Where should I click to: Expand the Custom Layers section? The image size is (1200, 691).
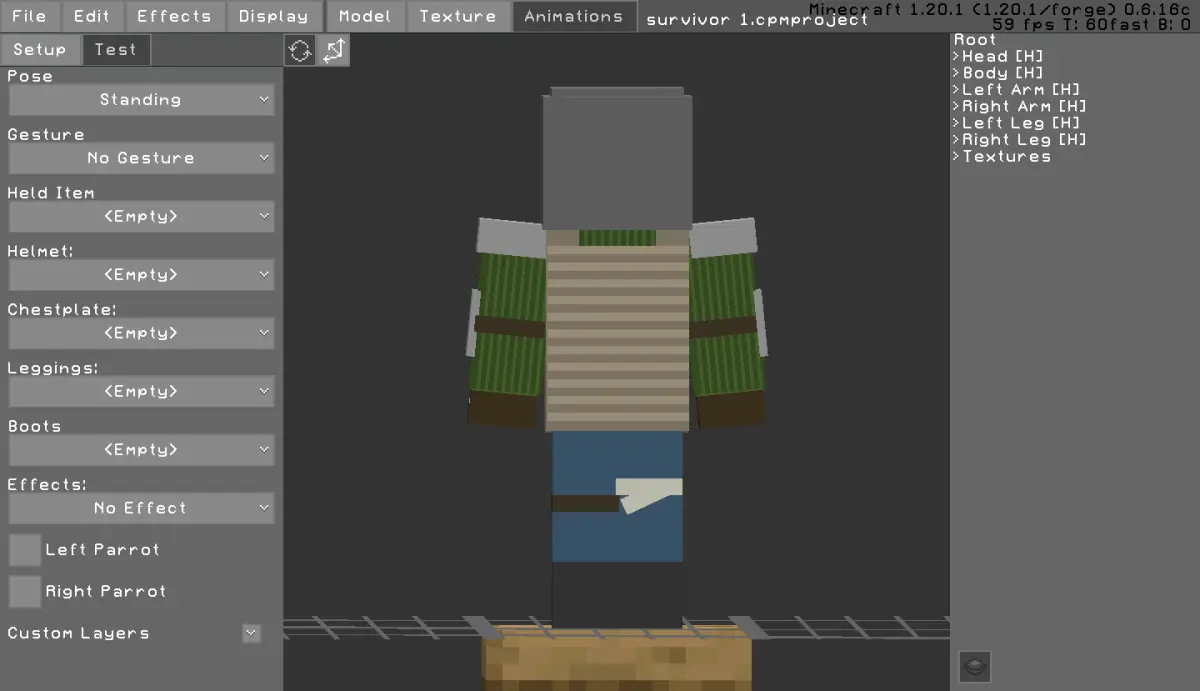251,633
